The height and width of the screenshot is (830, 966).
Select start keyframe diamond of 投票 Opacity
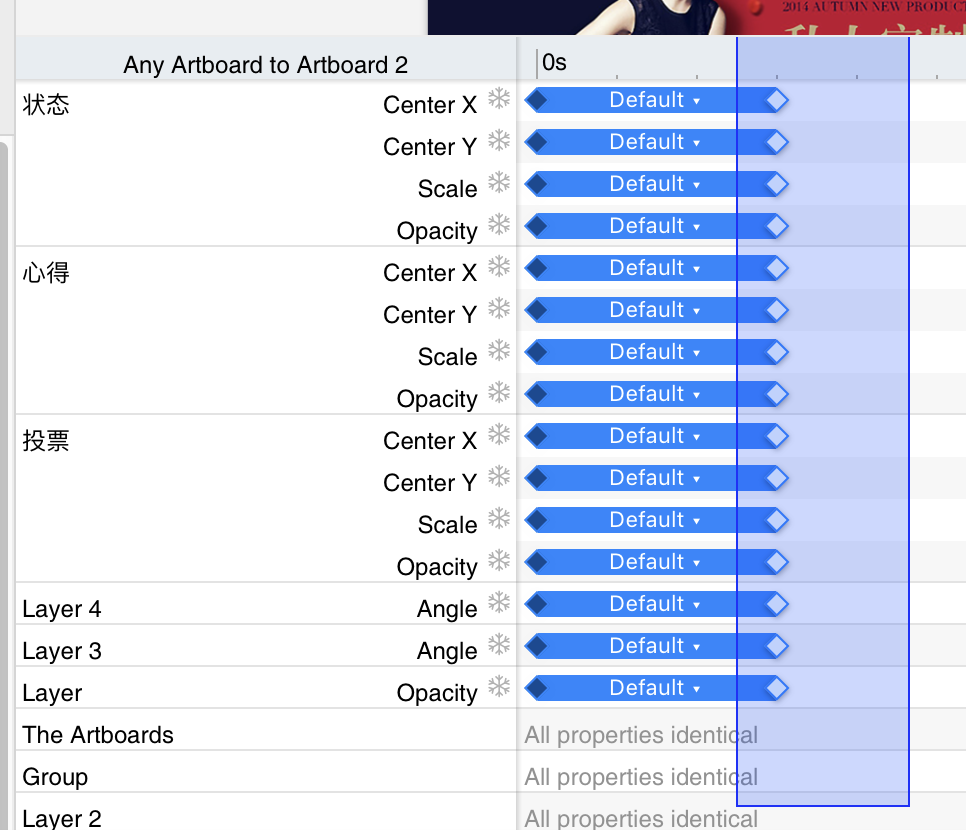(x=537, y=562)
